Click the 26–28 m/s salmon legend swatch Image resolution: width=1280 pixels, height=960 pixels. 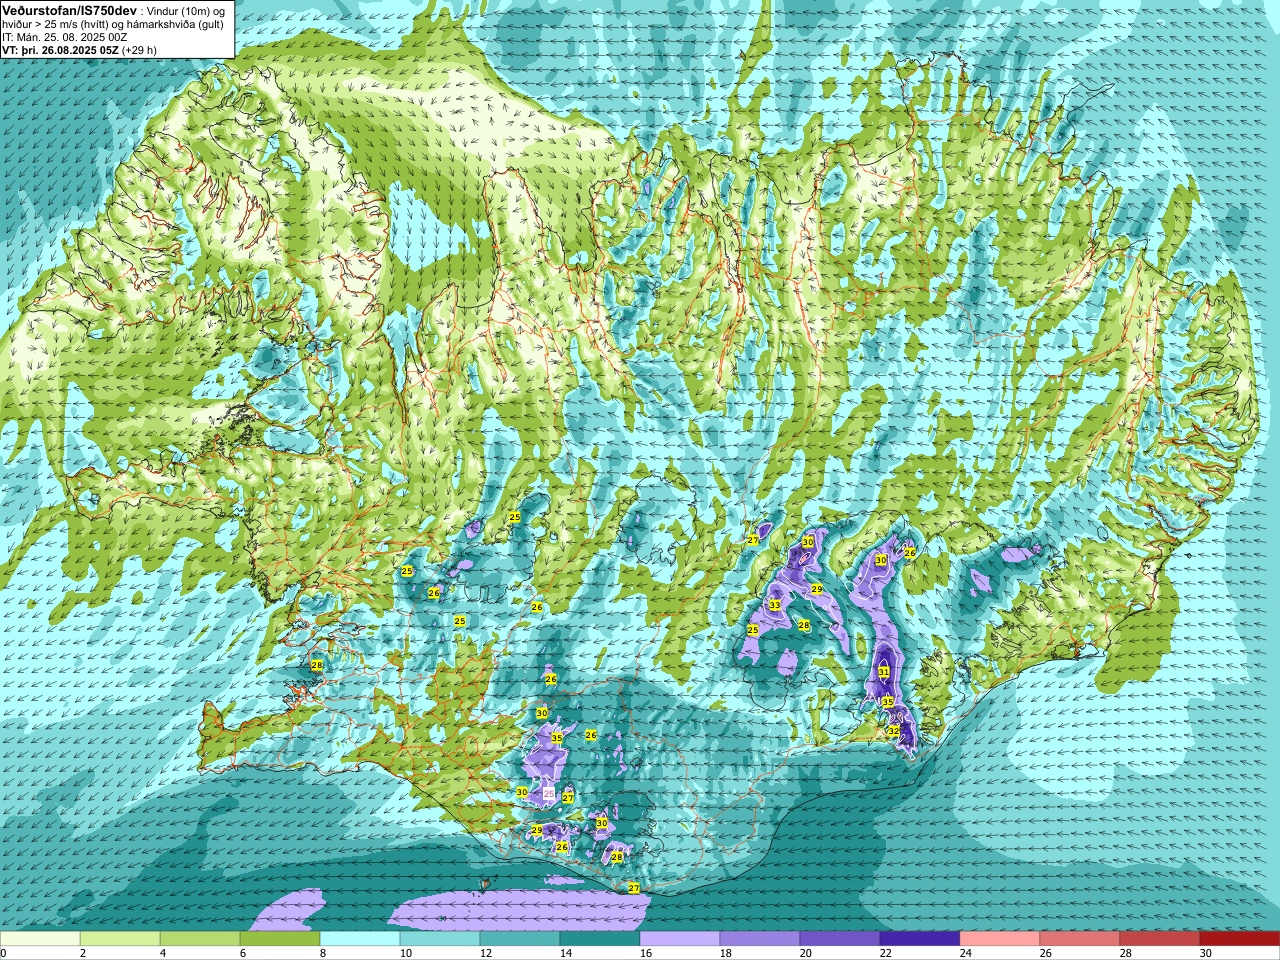tap(1080, 939)
